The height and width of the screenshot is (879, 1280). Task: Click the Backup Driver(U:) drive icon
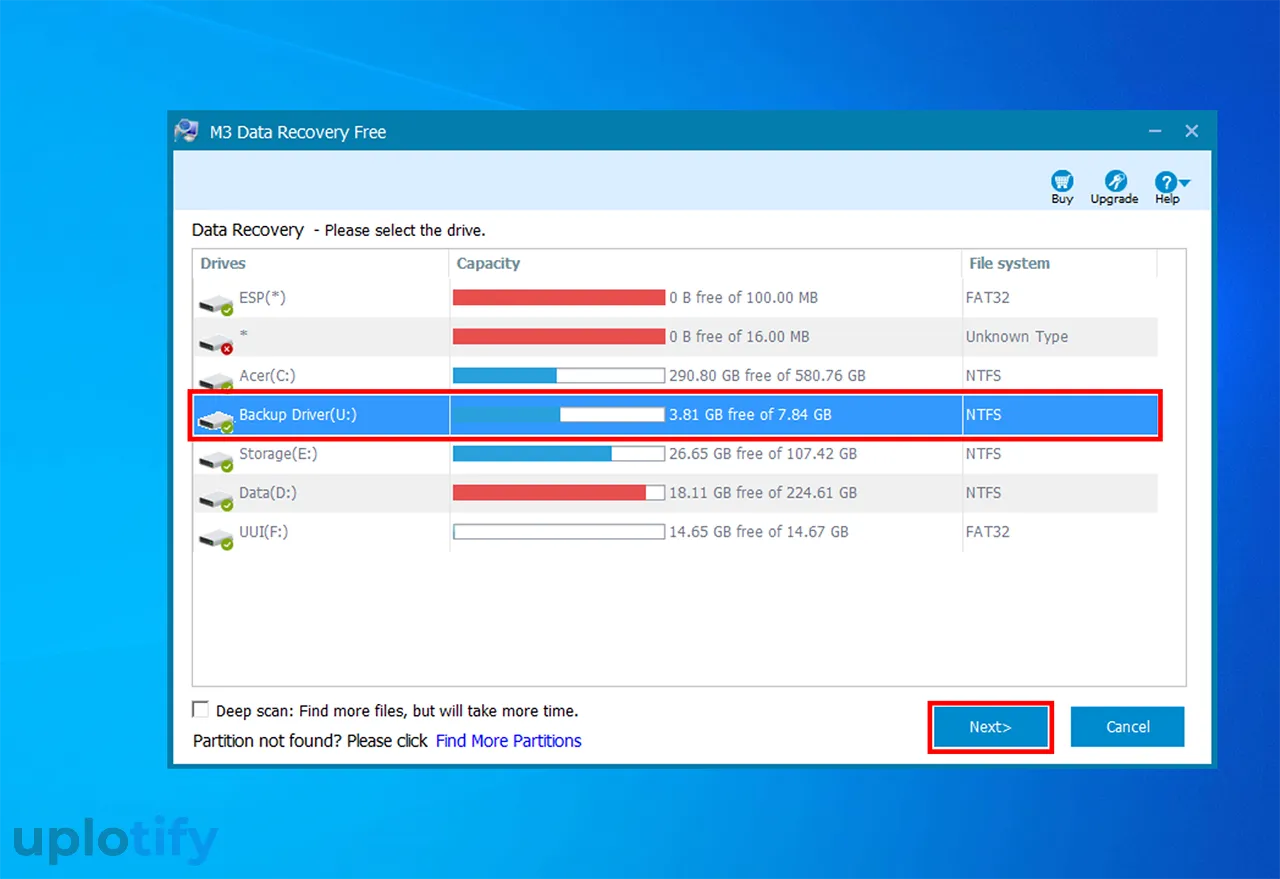point(216,420)
